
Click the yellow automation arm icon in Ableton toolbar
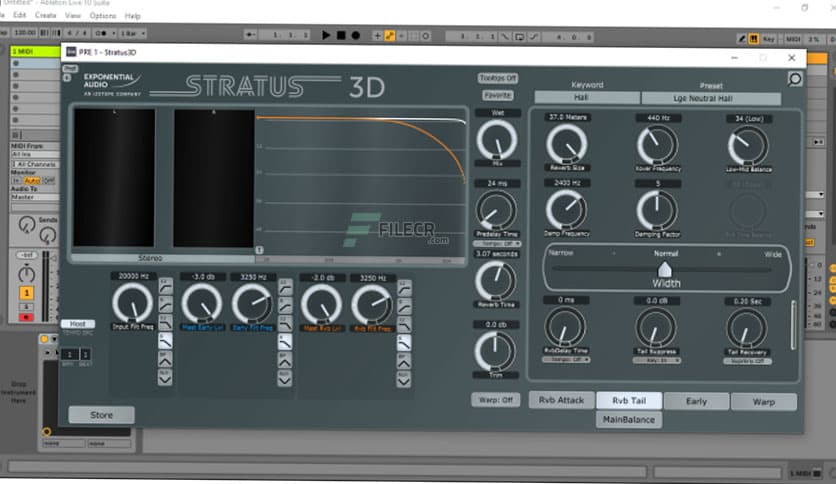click(390, 36)
